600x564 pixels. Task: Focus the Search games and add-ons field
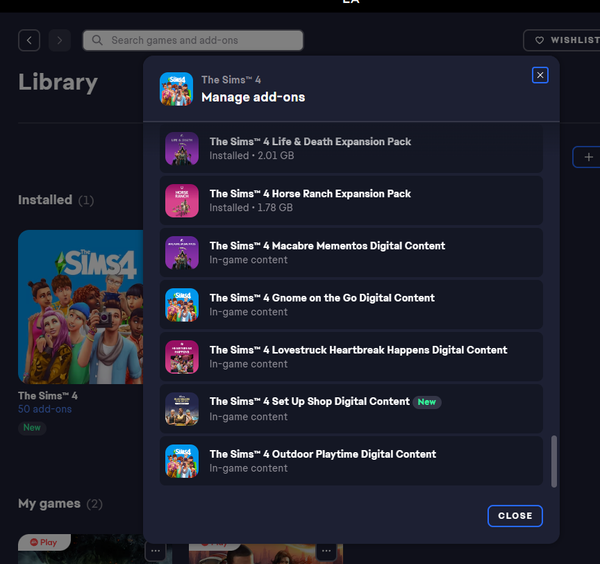193,40
